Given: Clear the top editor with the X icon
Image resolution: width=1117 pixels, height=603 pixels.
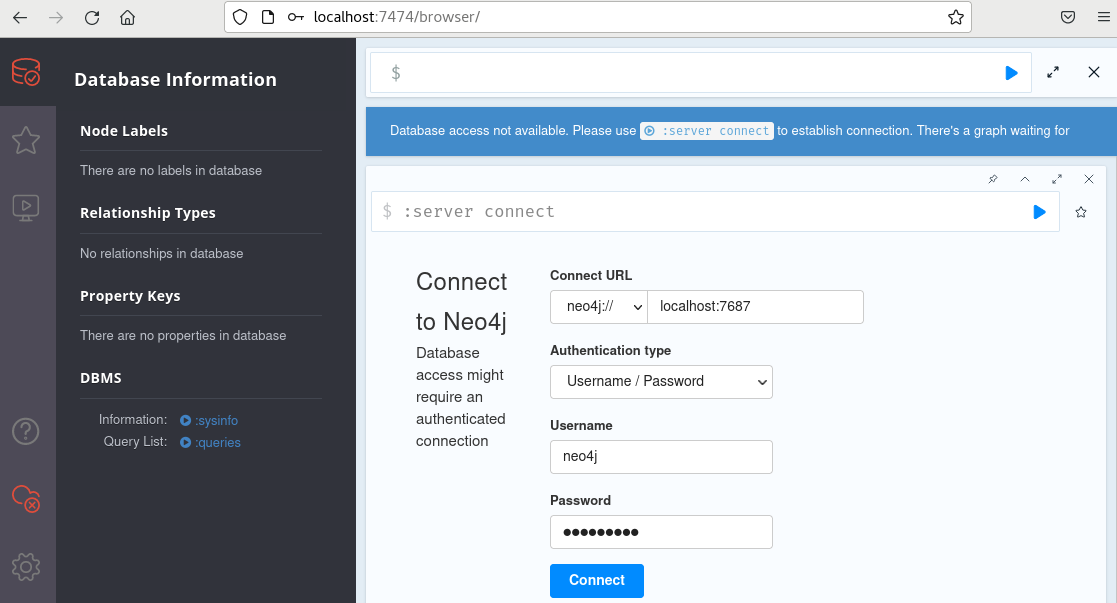Looking at the screenshot, I should 1093,72.
